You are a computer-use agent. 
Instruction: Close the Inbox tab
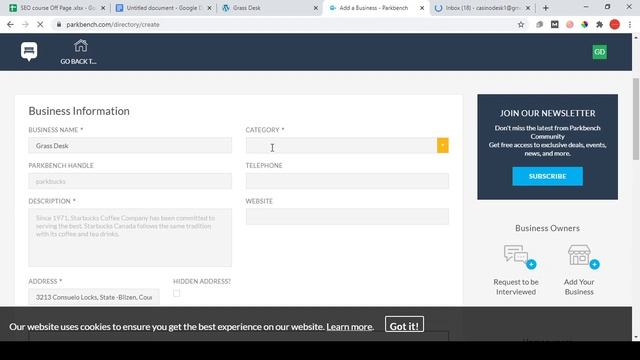click(528, 8)
